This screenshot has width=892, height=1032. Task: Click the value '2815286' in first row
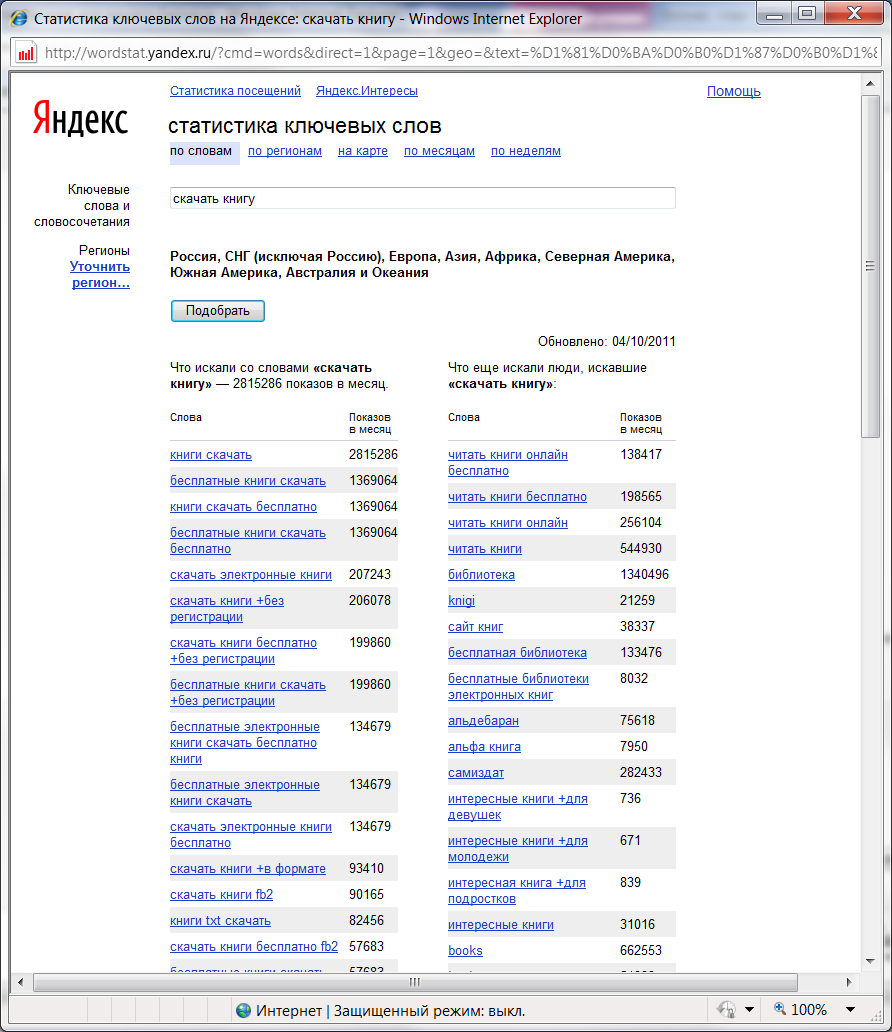(373, 455)
